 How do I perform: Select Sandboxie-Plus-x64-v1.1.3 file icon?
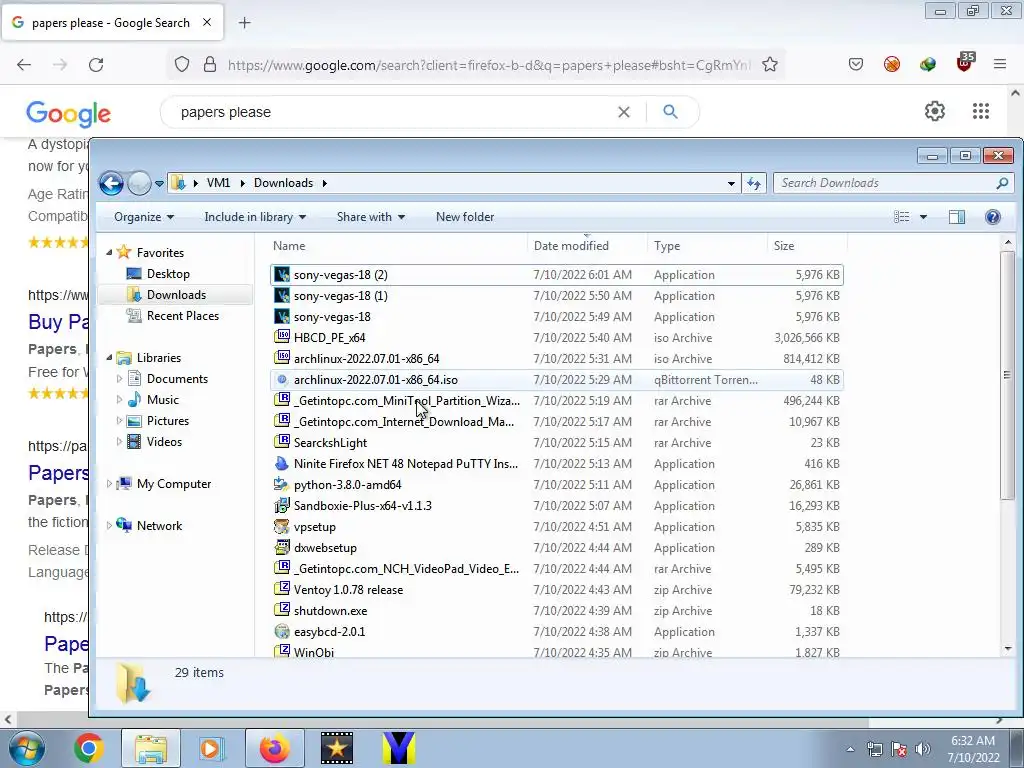[281, 505]
